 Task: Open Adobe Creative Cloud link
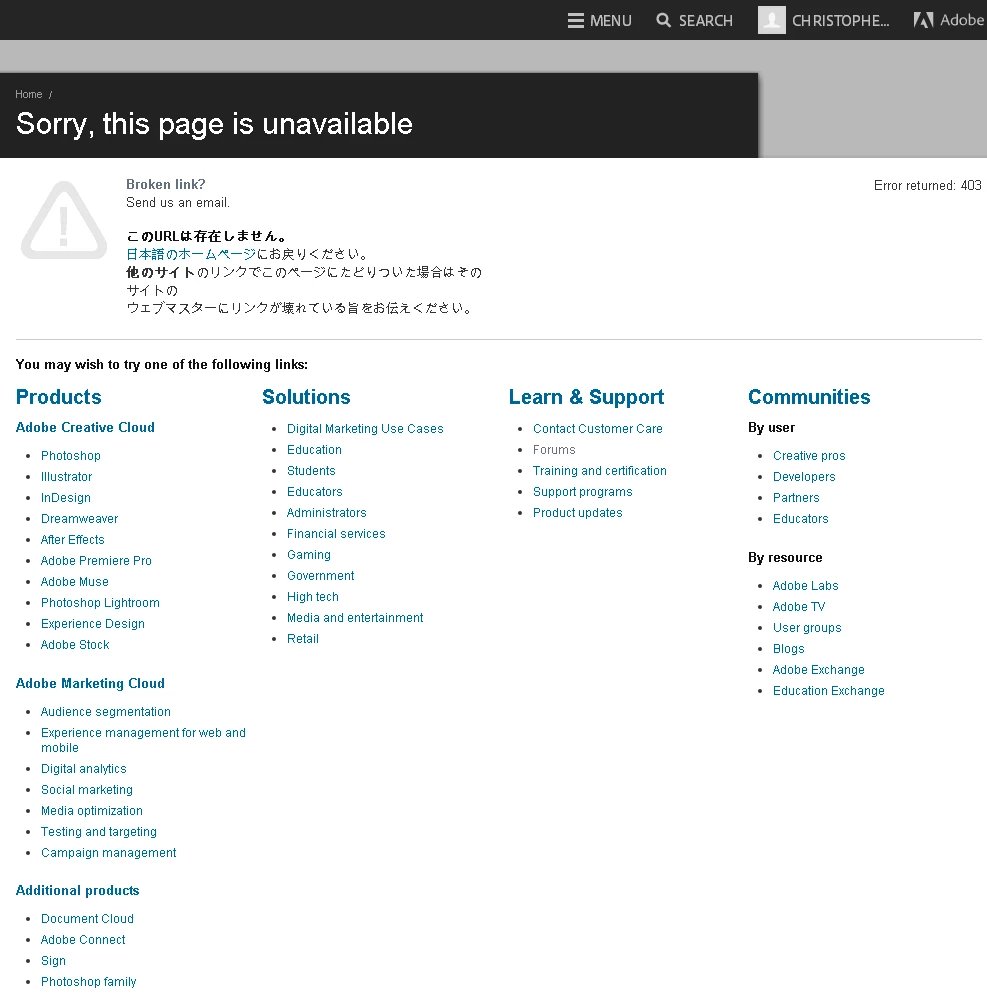coord(85,427)
